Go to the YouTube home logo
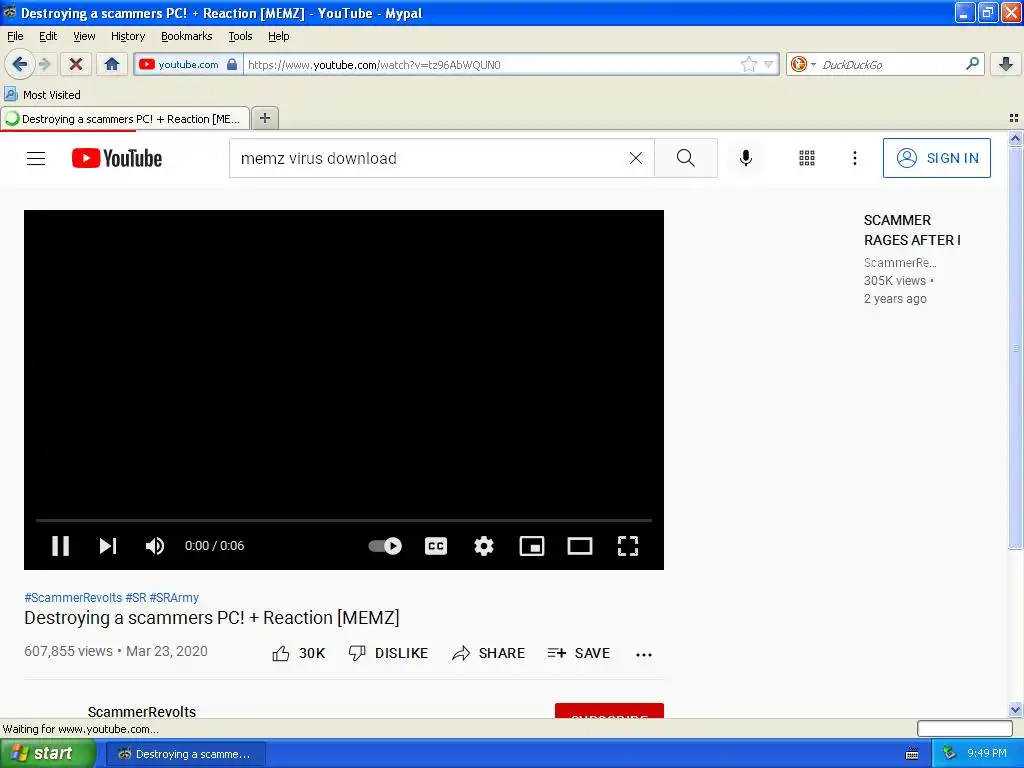The height and width of the screenshot is (768, 1024). [117, 158]
